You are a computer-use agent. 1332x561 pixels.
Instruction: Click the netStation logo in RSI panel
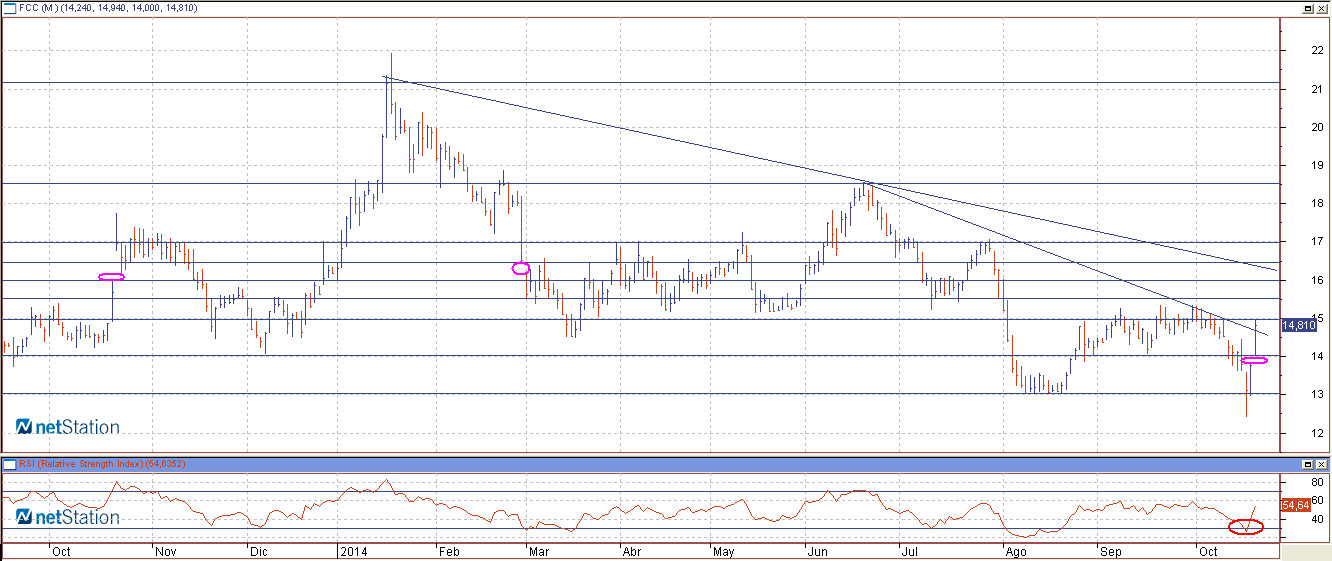[68, 517]
